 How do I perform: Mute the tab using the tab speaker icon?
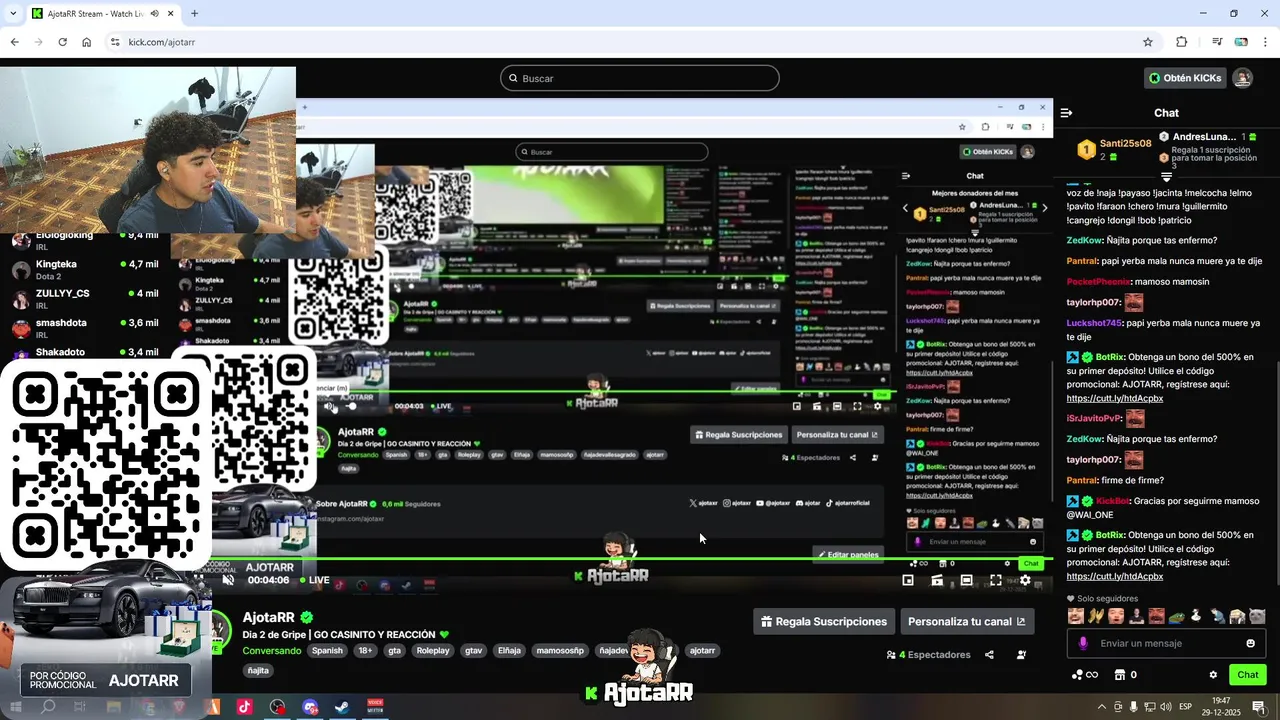coord(153,13)
